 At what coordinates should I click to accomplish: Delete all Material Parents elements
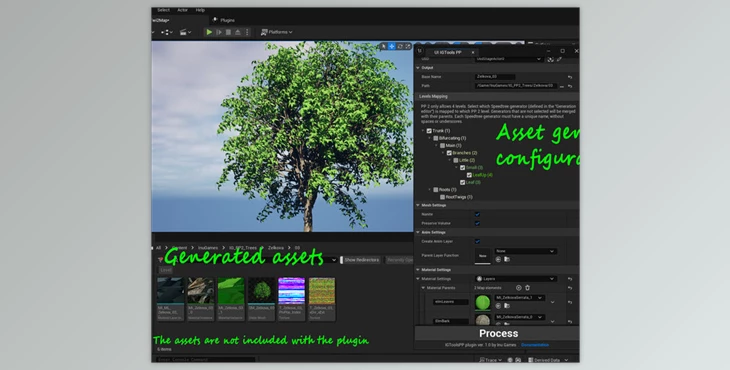pyautogui.click(x=527, y=288)
